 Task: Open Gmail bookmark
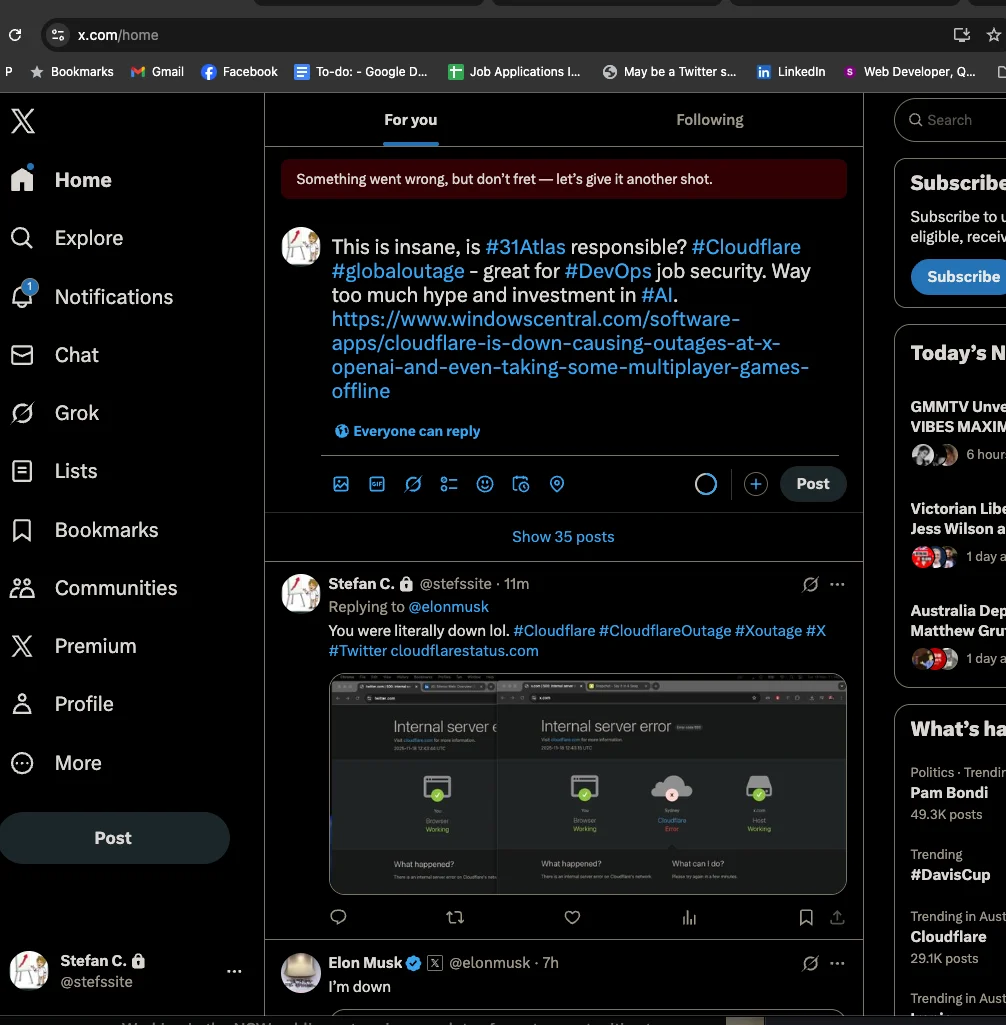pos(158,72)
